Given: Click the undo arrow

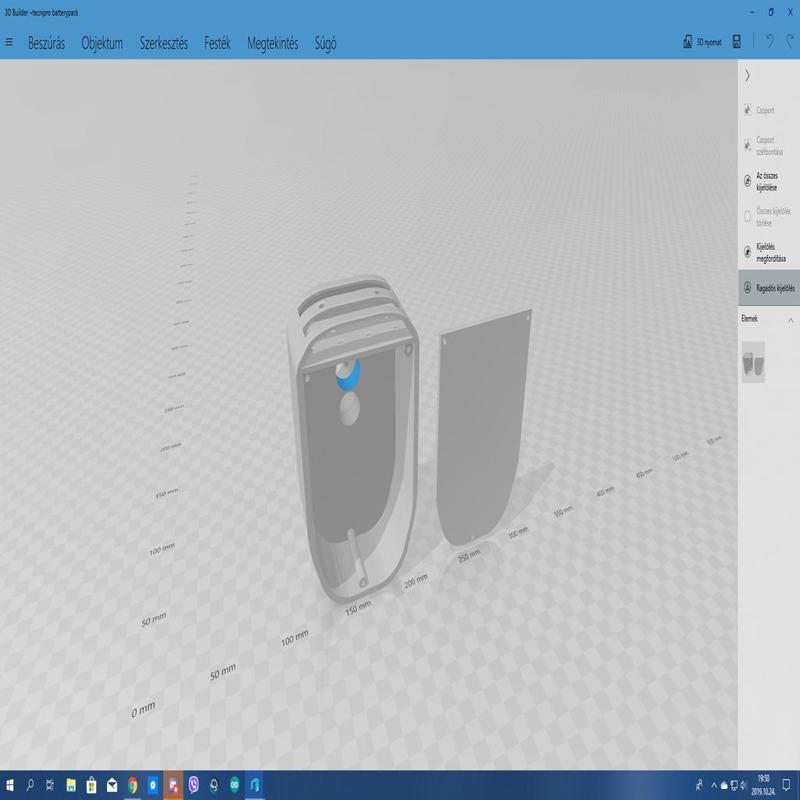Looking at the screenshot, I should pos(769,42).
